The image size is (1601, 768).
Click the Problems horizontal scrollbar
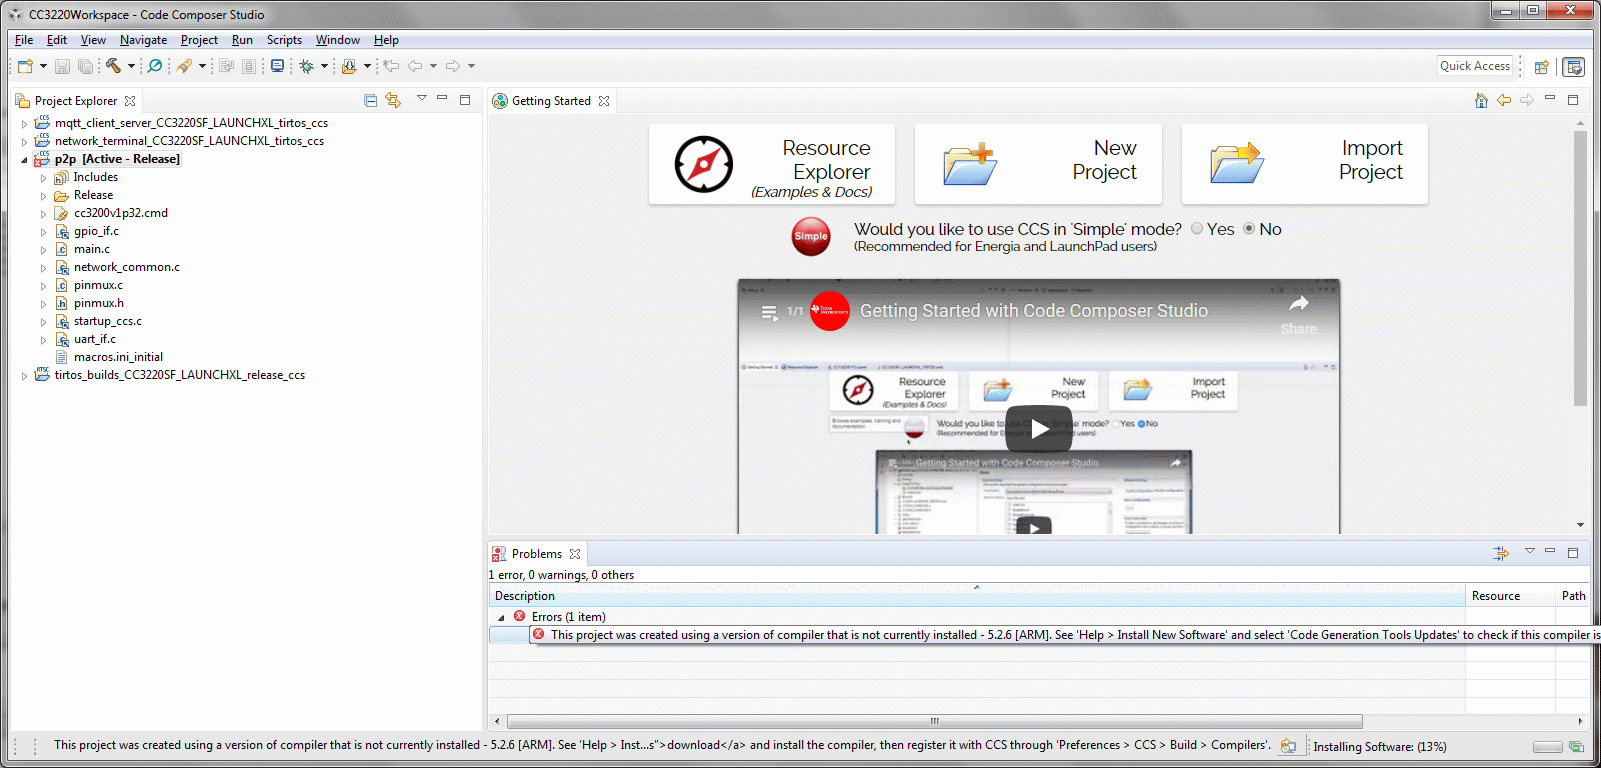(935, 721)
